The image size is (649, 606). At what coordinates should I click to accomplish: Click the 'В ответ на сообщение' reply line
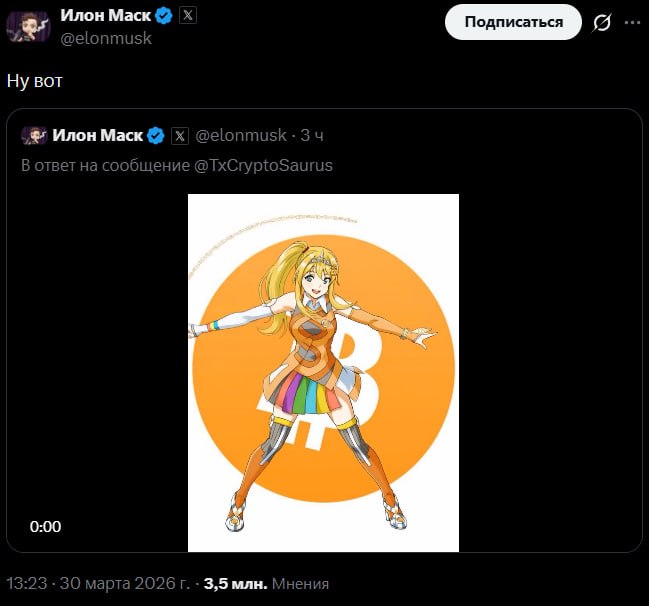tap(105, 165)
